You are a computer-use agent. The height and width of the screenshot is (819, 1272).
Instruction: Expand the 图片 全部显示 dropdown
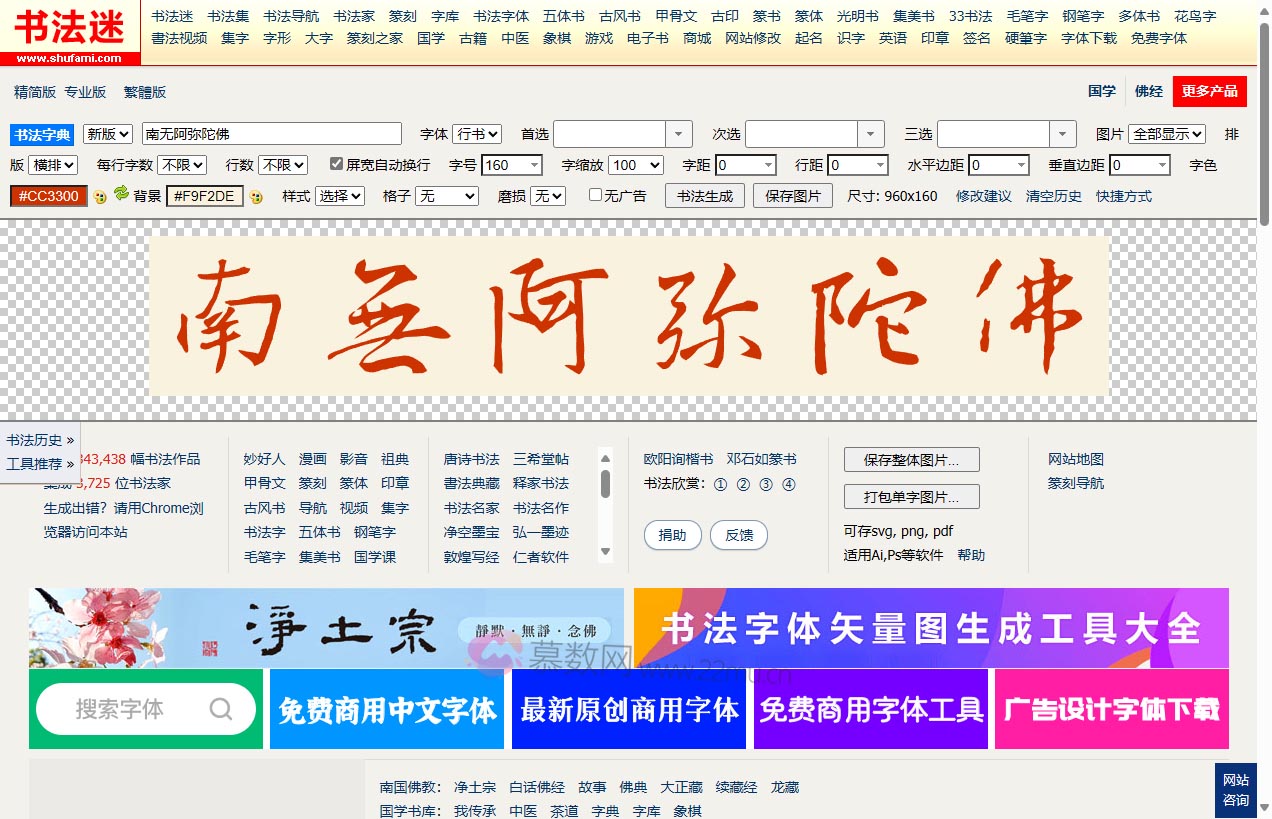point(1167,132)
